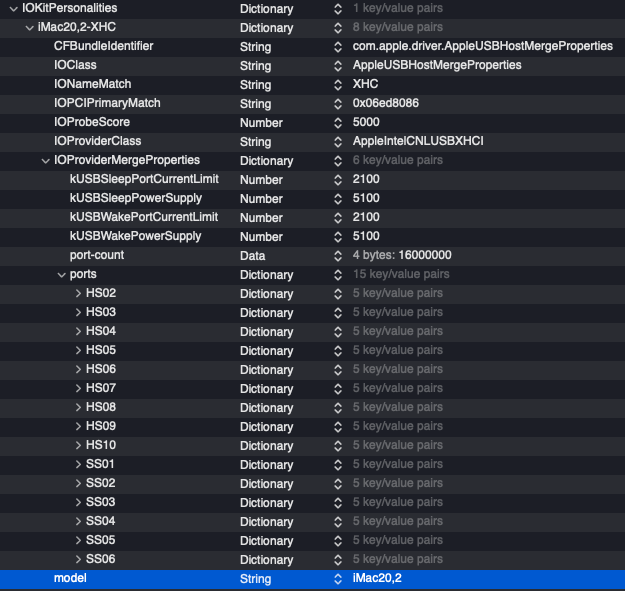Click the XHC value

pos(366,84)
